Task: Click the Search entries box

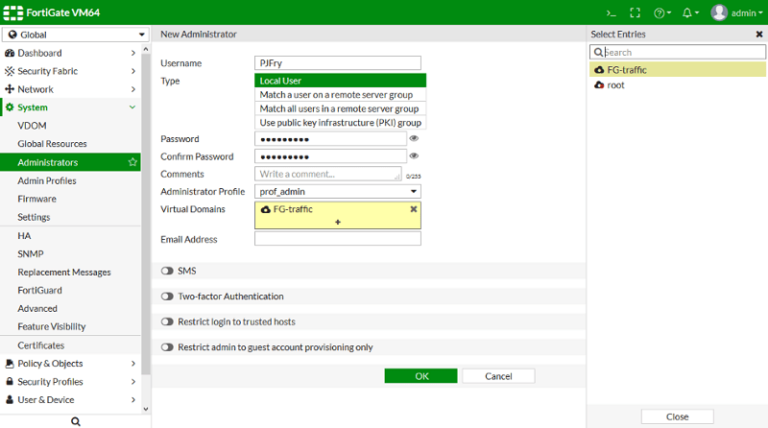Action: [x=677, y=52]
